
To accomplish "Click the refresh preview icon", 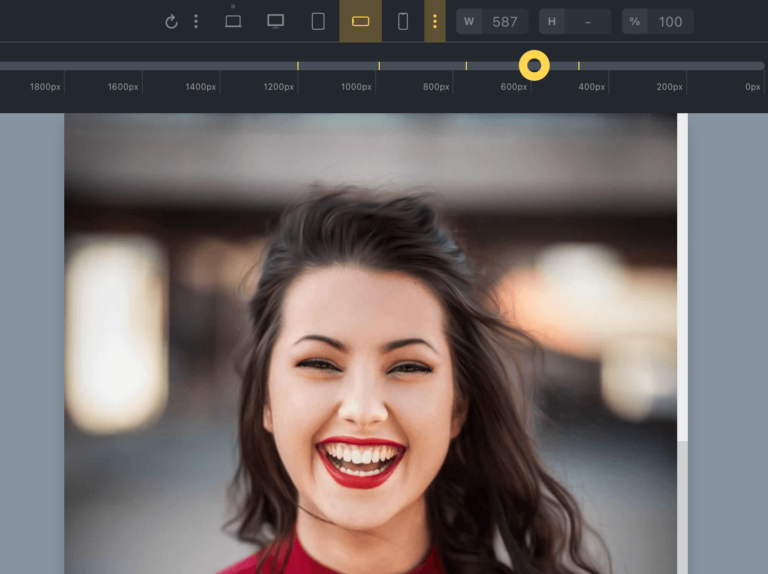I will coord(171,22).
